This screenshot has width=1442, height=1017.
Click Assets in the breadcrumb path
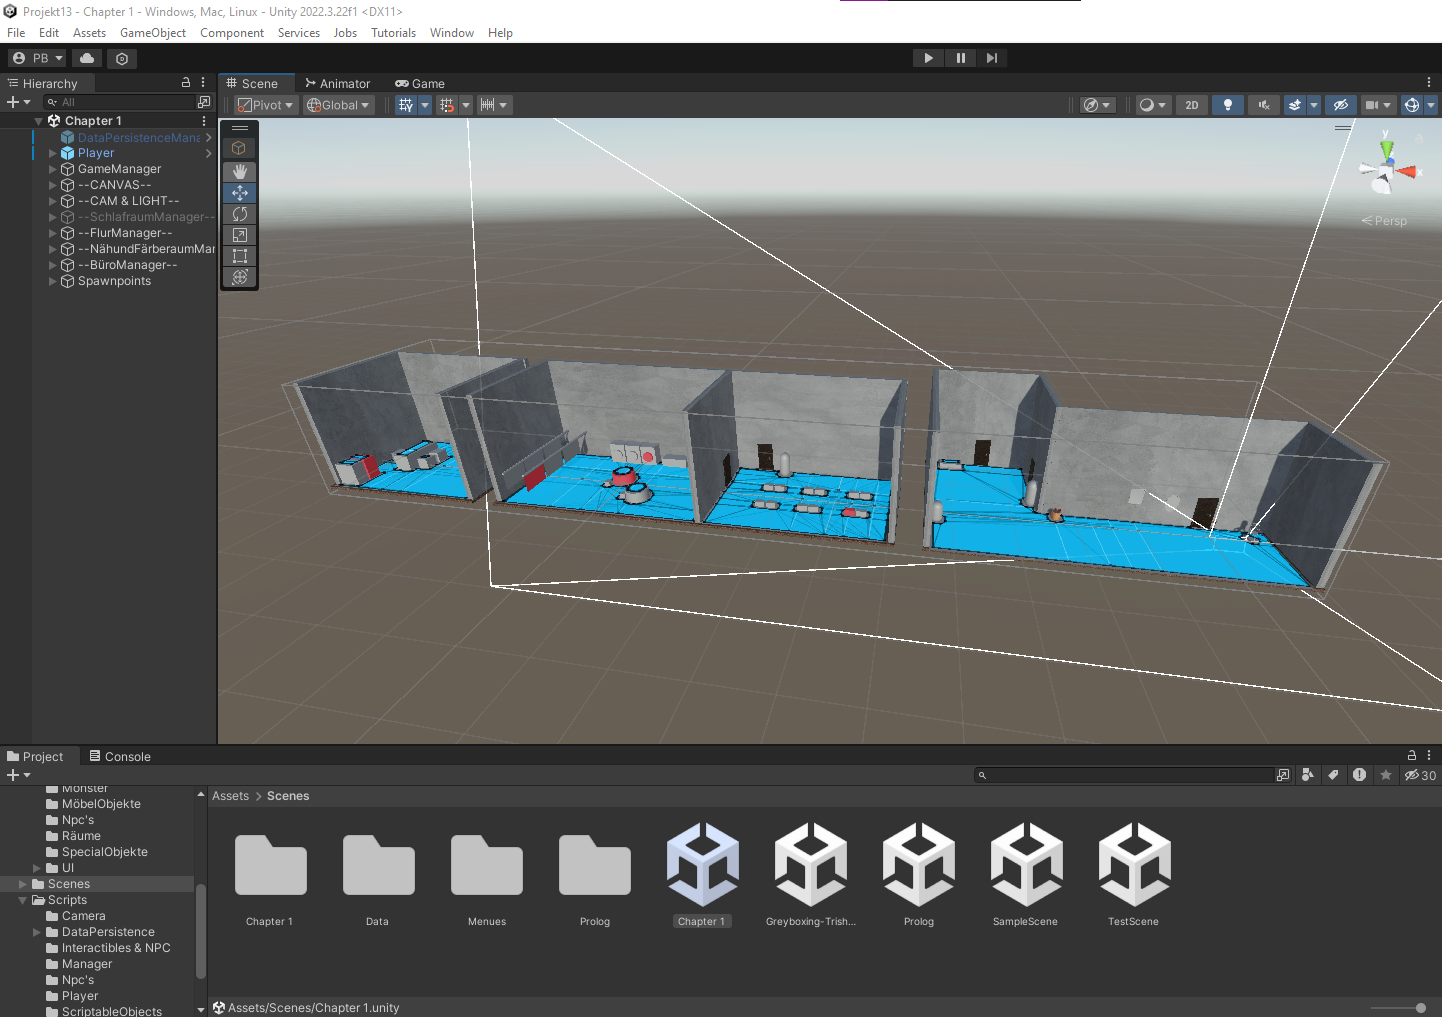(x=230, y=796)
